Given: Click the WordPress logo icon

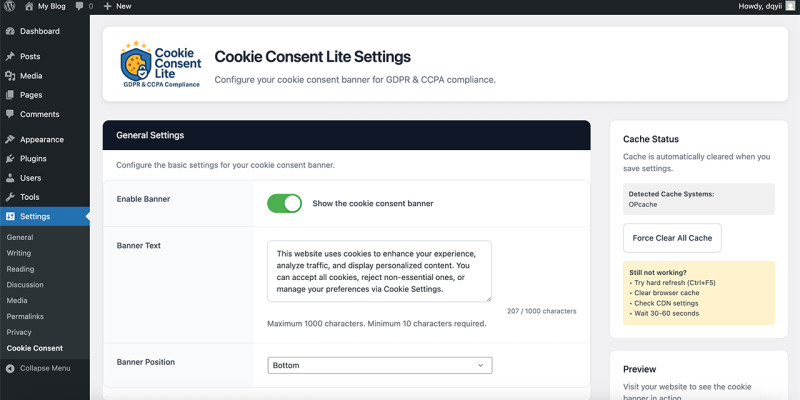Looking at the screenshot, I should pyautogui.click(x=10, y=6).
